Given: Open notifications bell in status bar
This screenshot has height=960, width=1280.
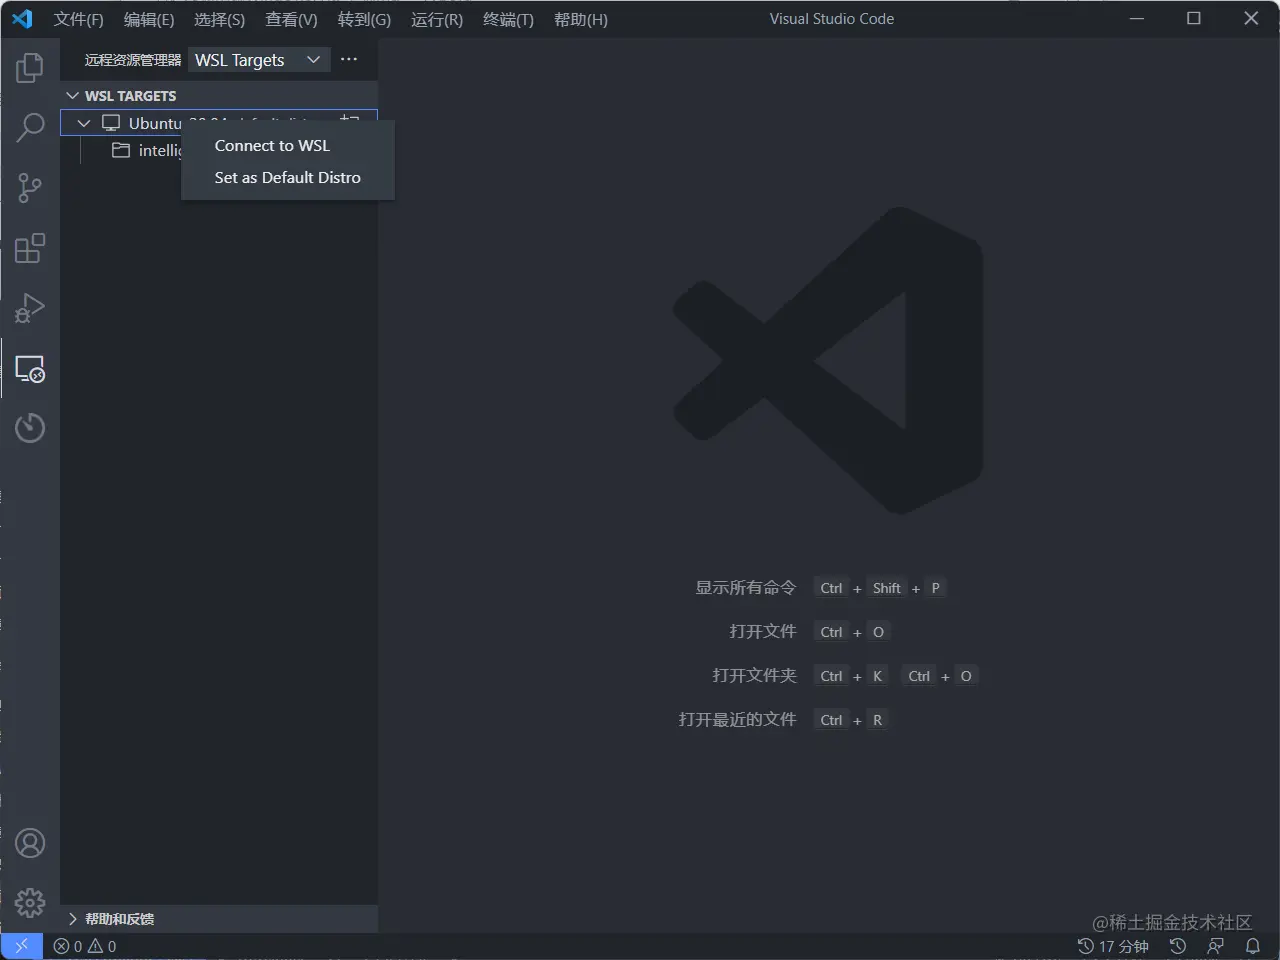Looking at the screenshot, I should (x=1252, y=946).
